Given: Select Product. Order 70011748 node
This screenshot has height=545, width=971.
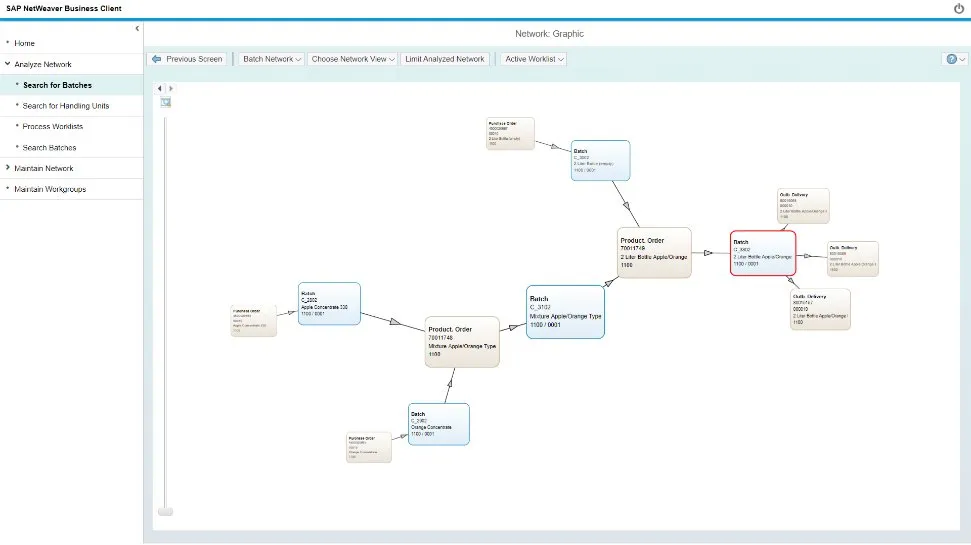Looking at the screenshot, I should coord(461,342).
